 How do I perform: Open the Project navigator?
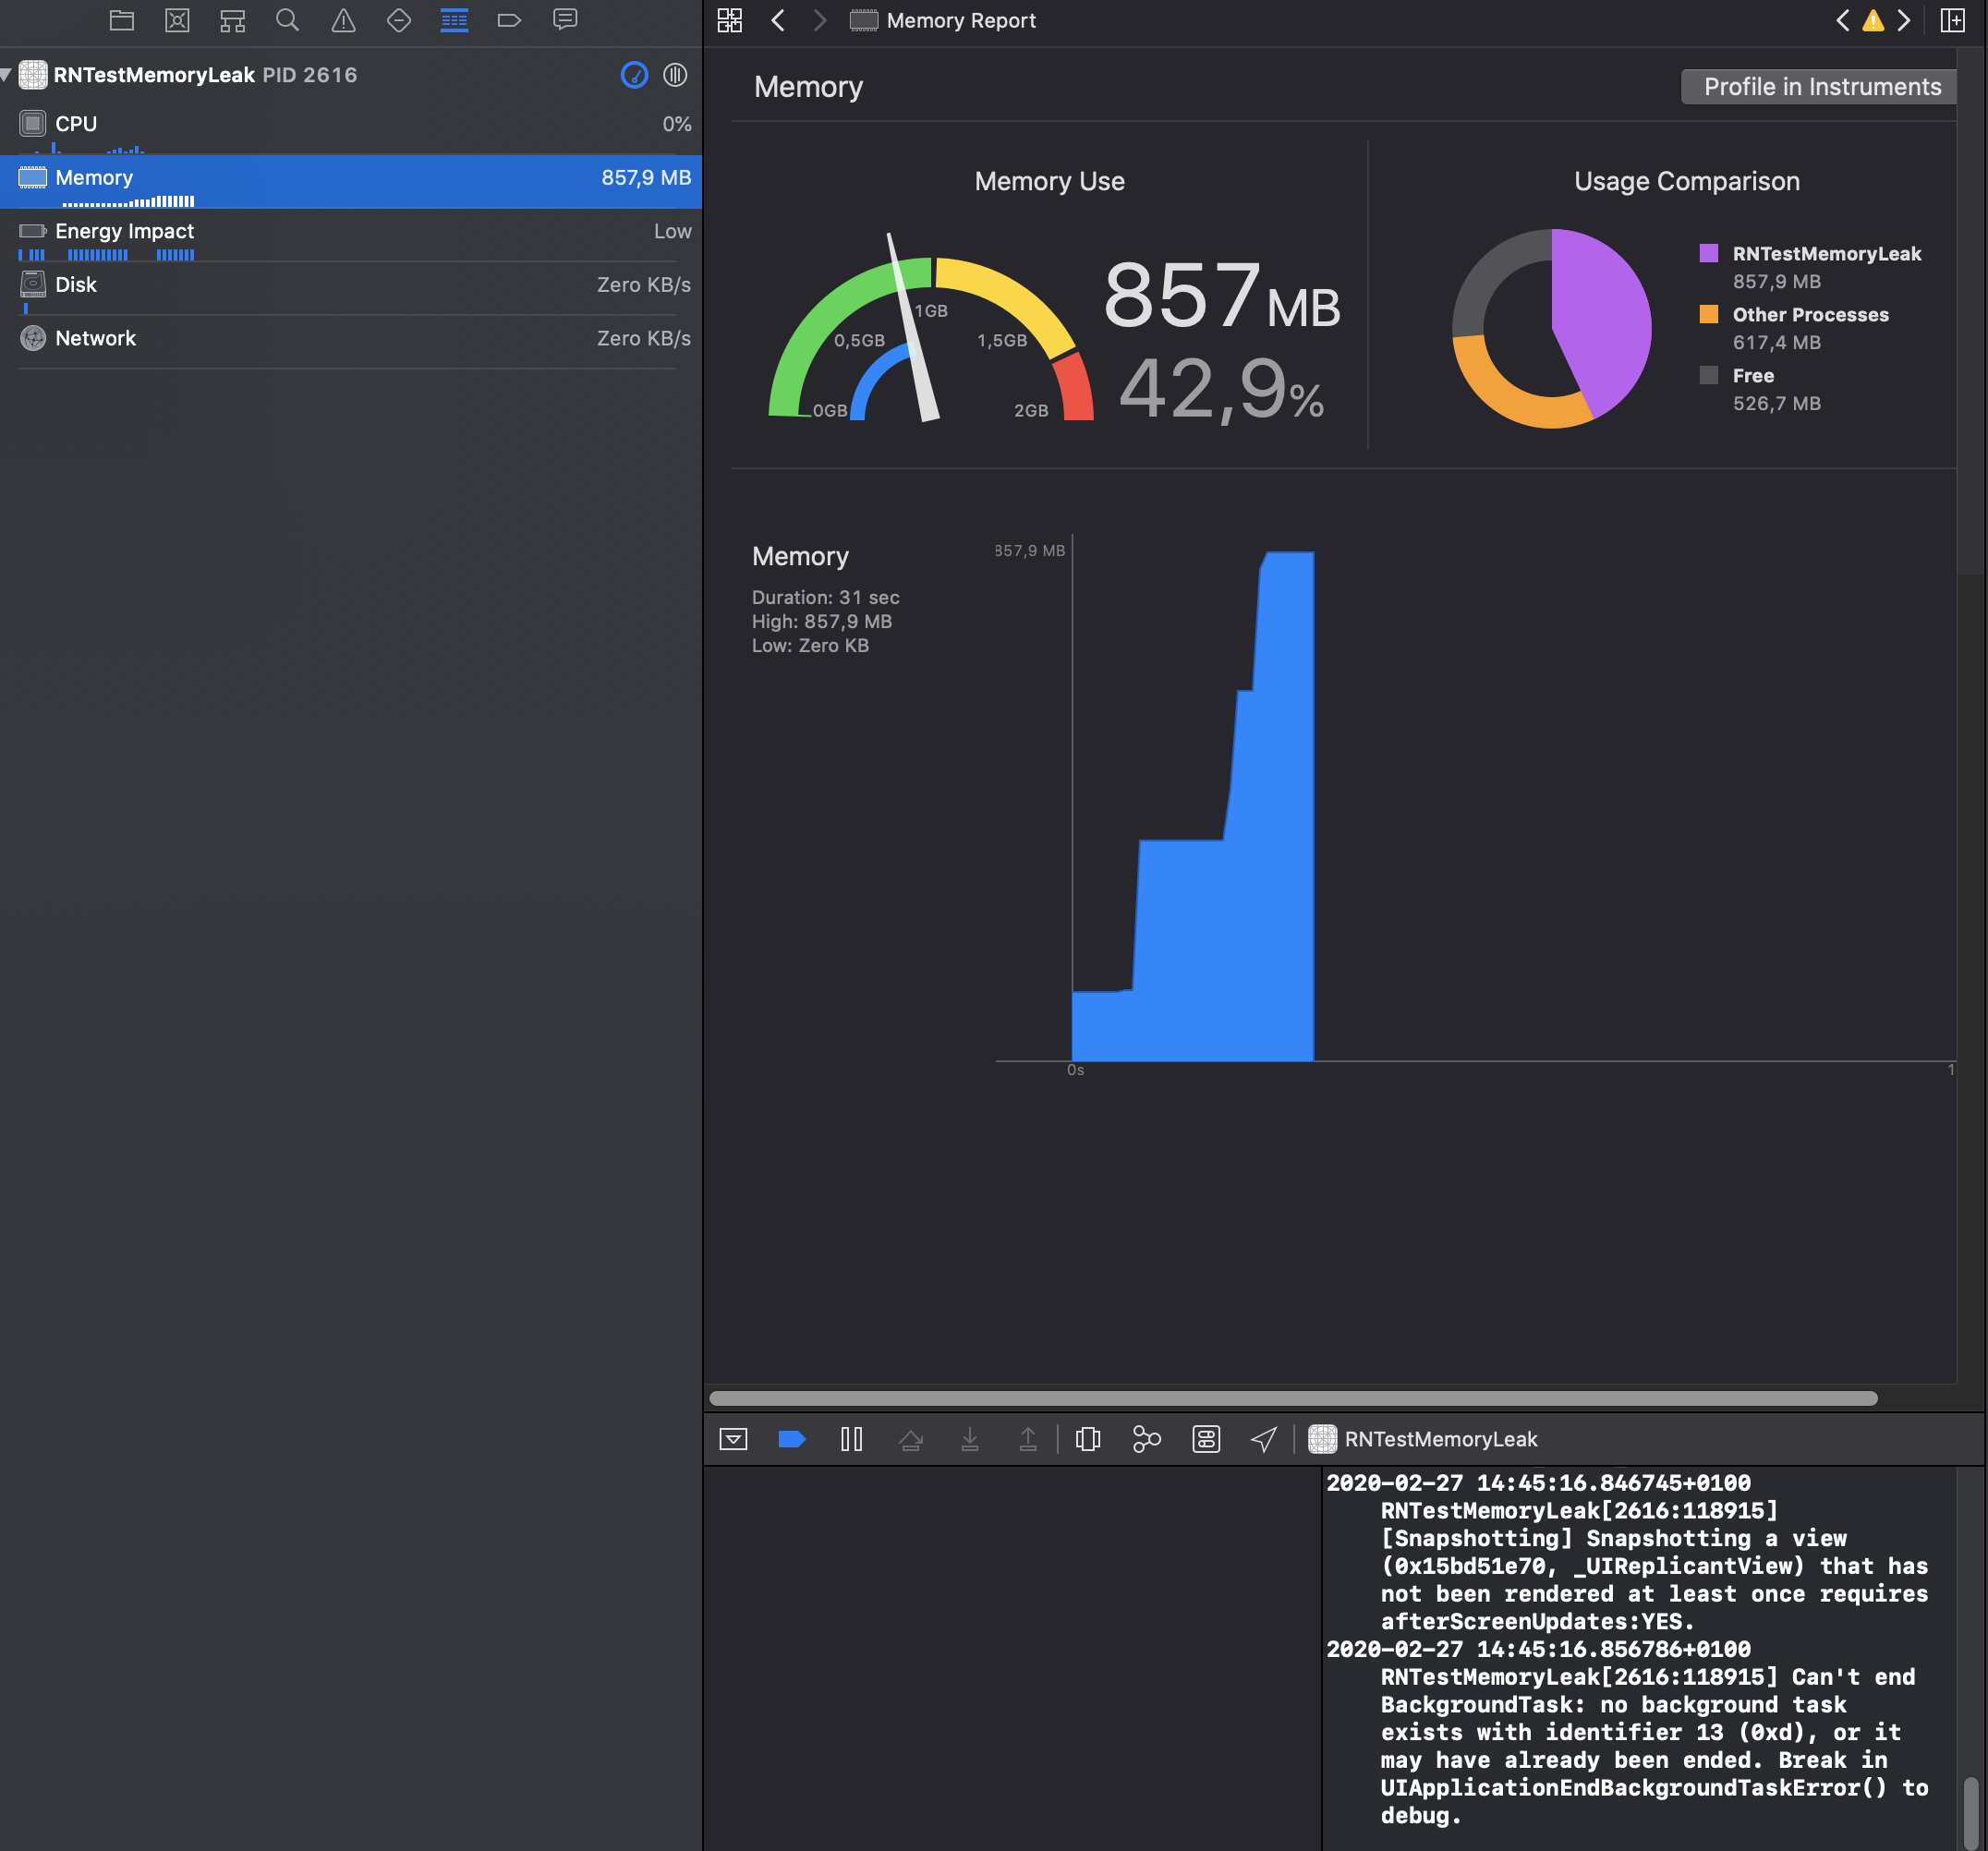pos(121,20)
